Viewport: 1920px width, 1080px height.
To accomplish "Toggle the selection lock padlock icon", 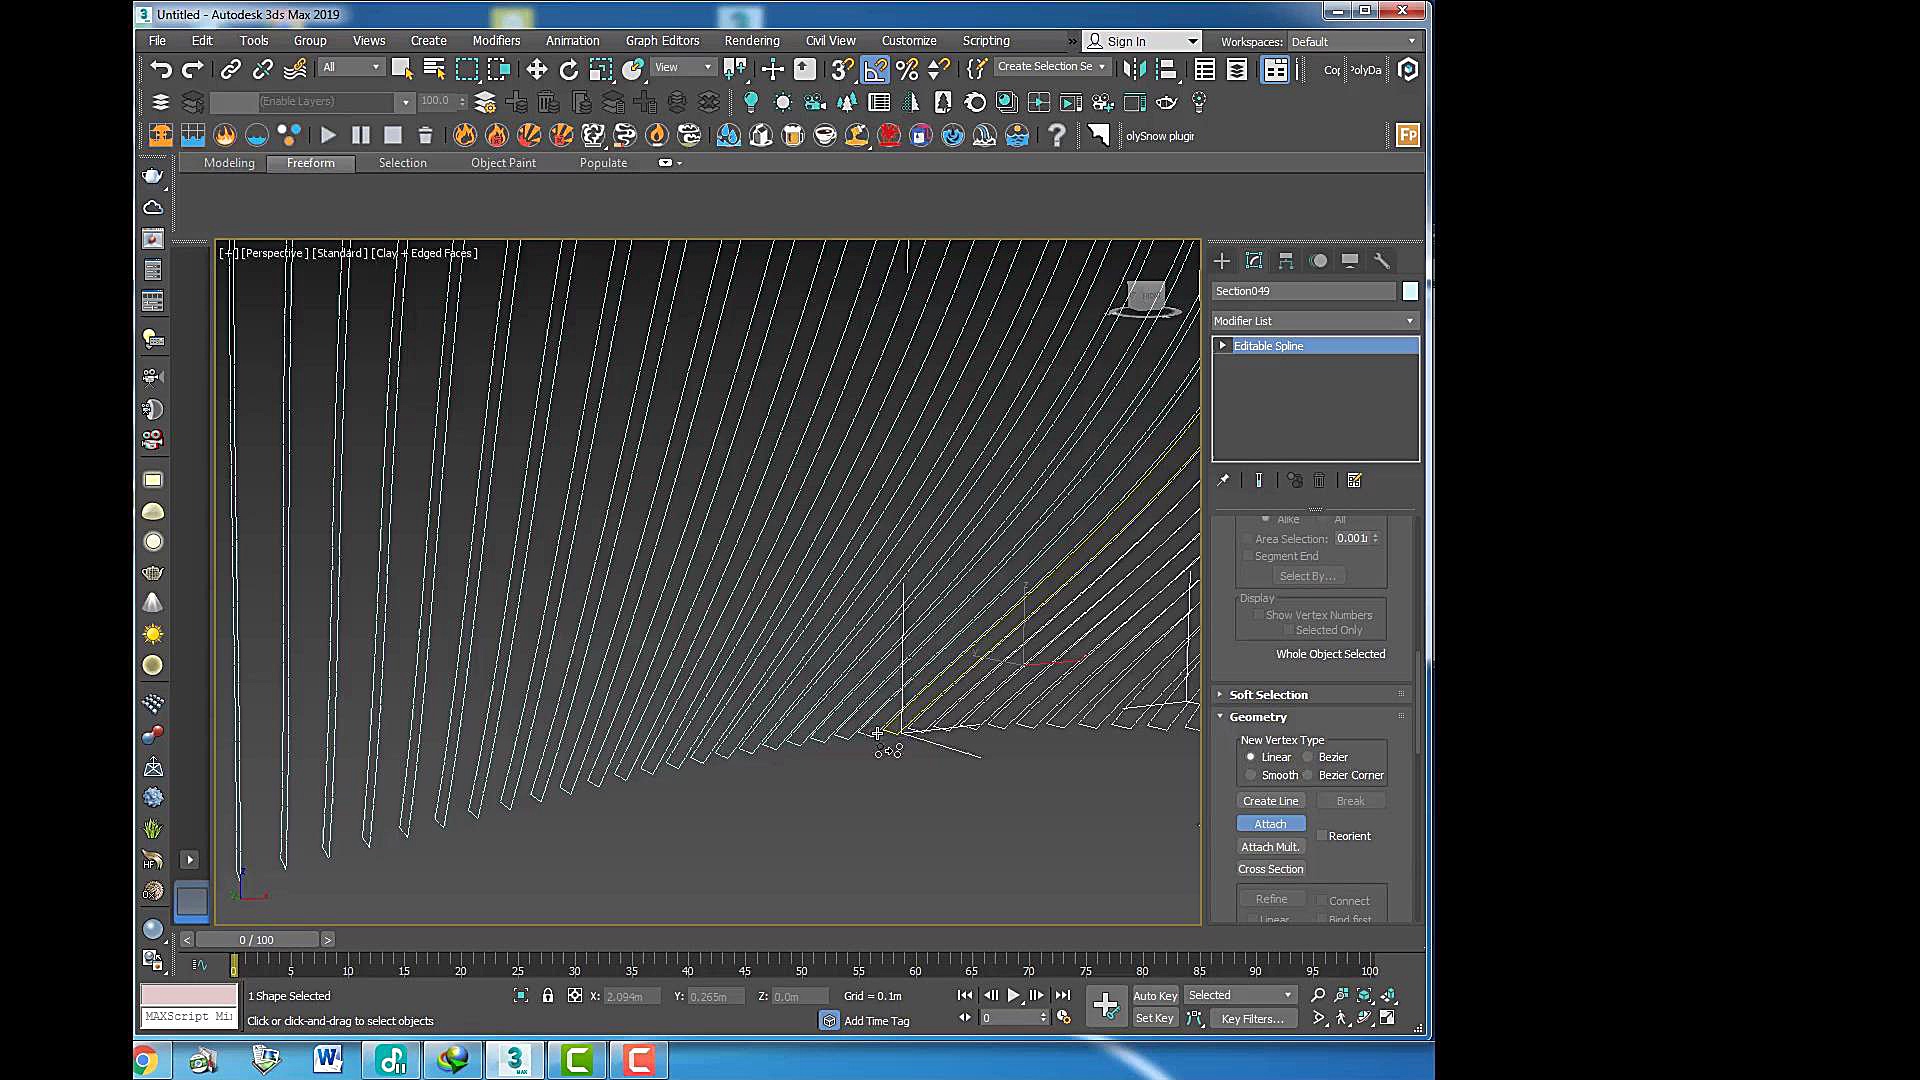I will 548,996.
